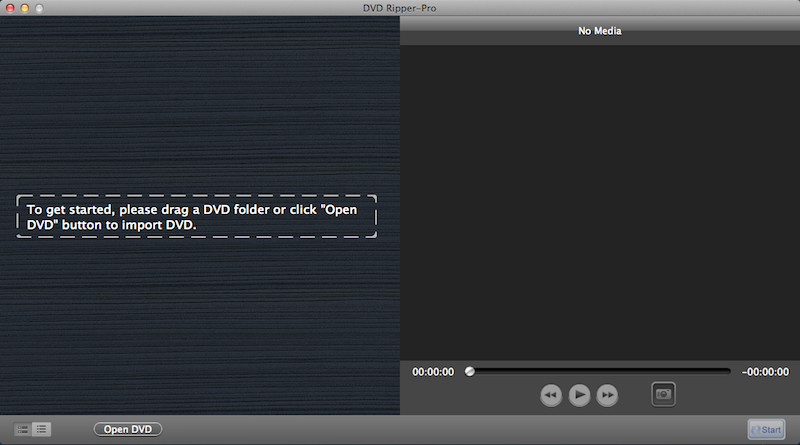Close the DVD Ripper-Pro window

point(10,8)
